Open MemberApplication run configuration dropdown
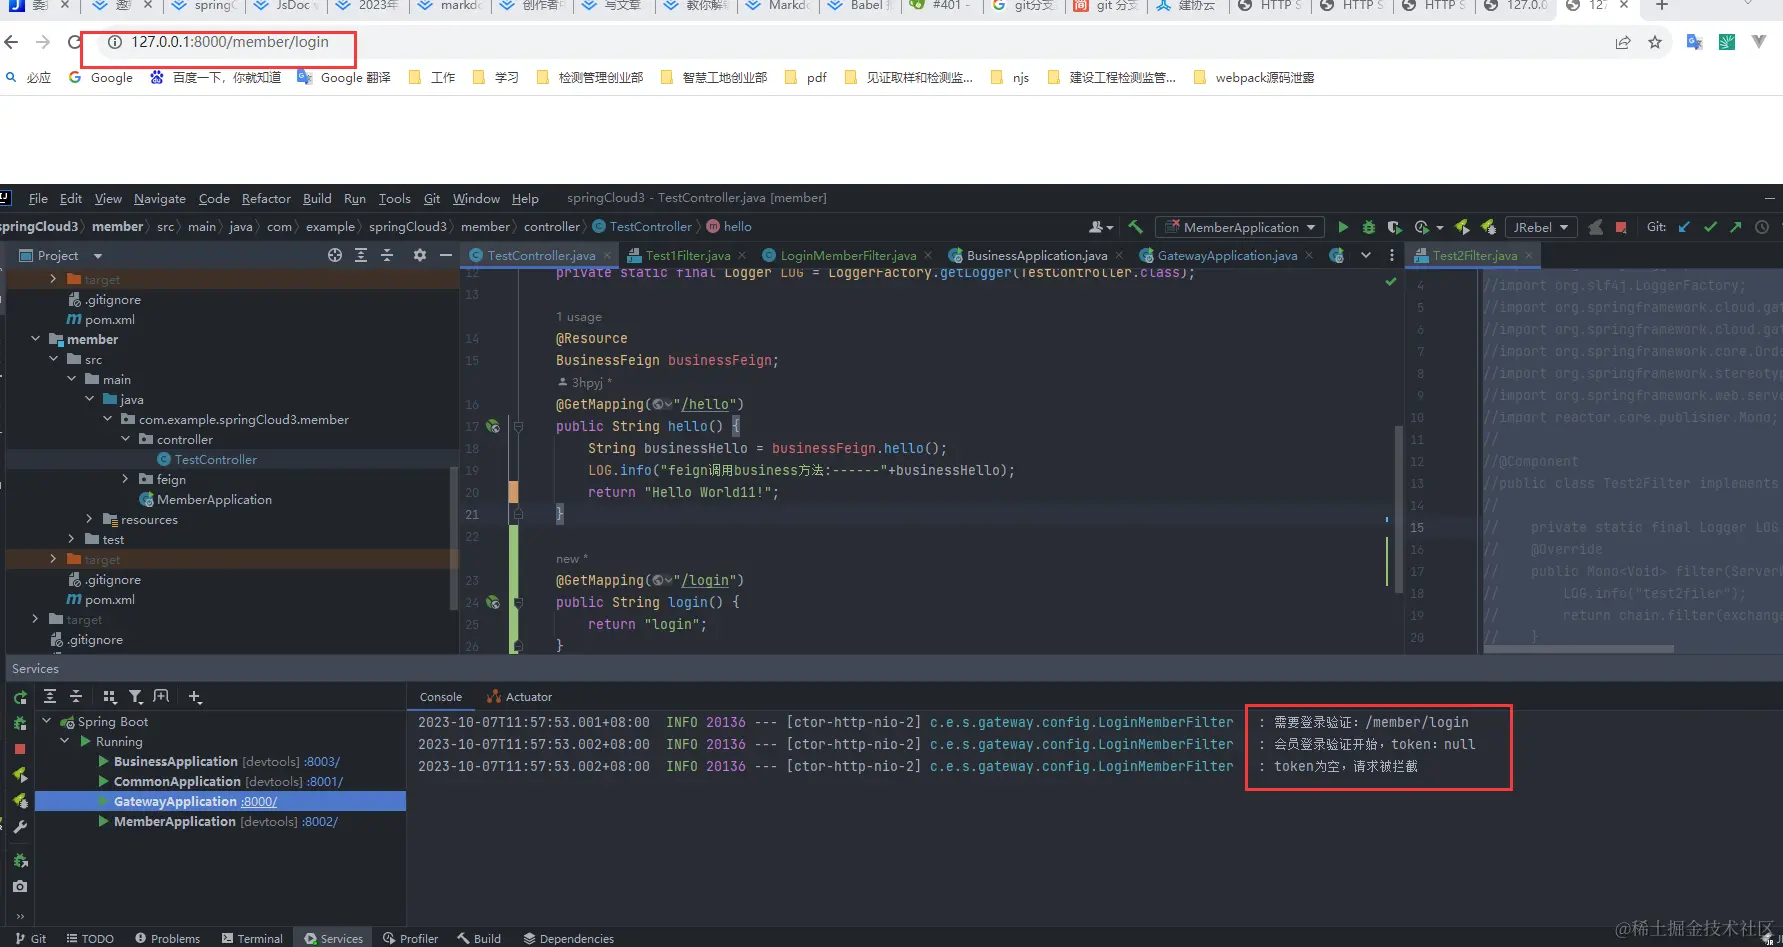The image size is (1783, 947). point(1240,227)
